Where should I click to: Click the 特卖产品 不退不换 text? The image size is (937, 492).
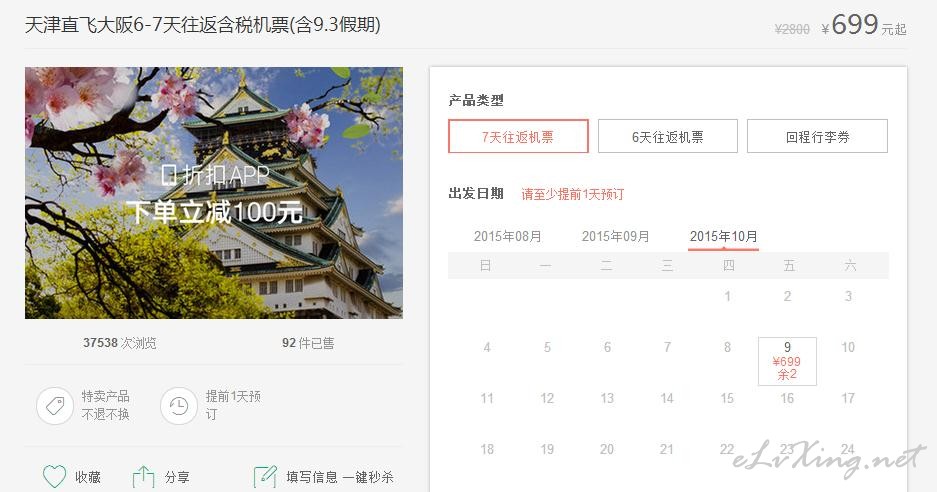pyautogui.click(x=106, y=405)
